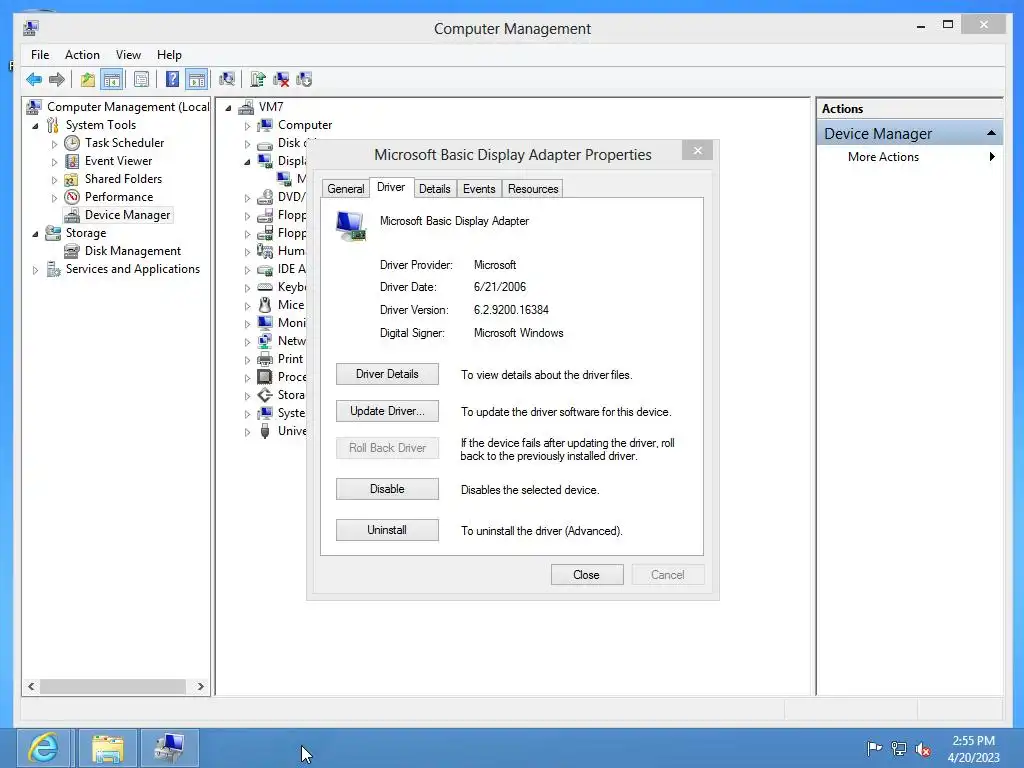Select Event Viewer in the console tree

click(x=118, y=161)
